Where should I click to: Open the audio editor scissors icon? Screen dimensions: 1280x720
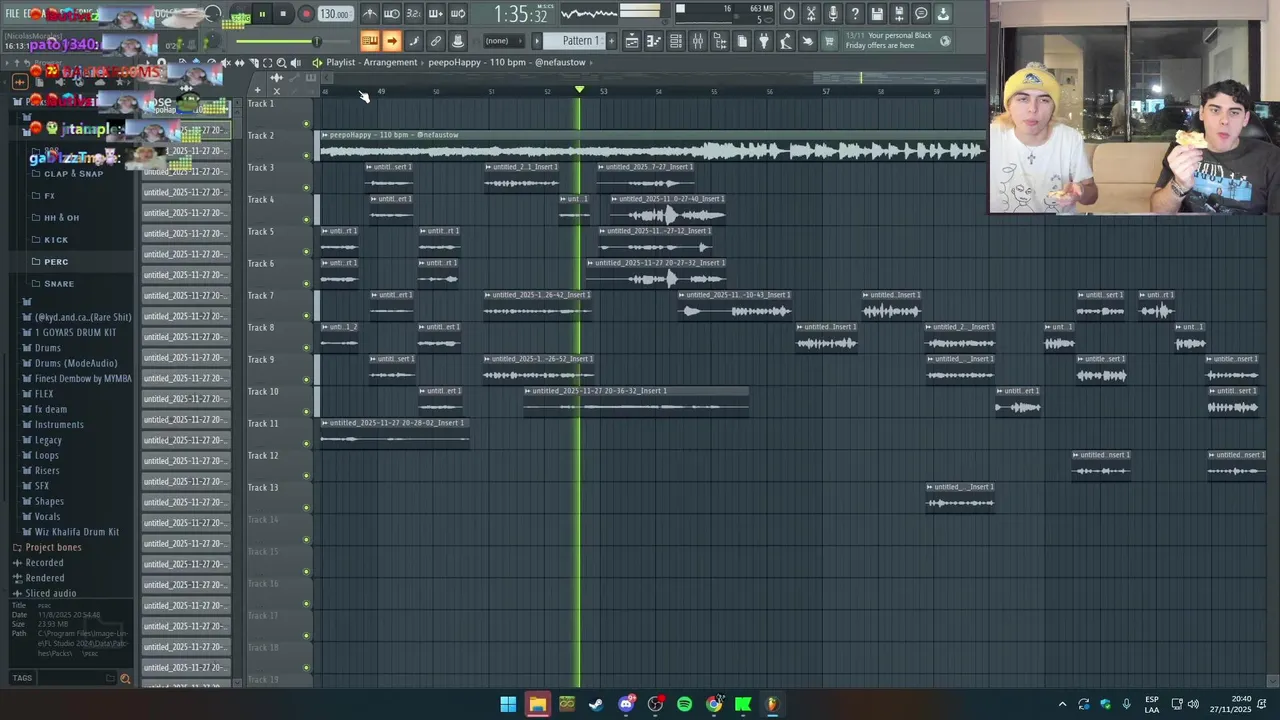811,14
